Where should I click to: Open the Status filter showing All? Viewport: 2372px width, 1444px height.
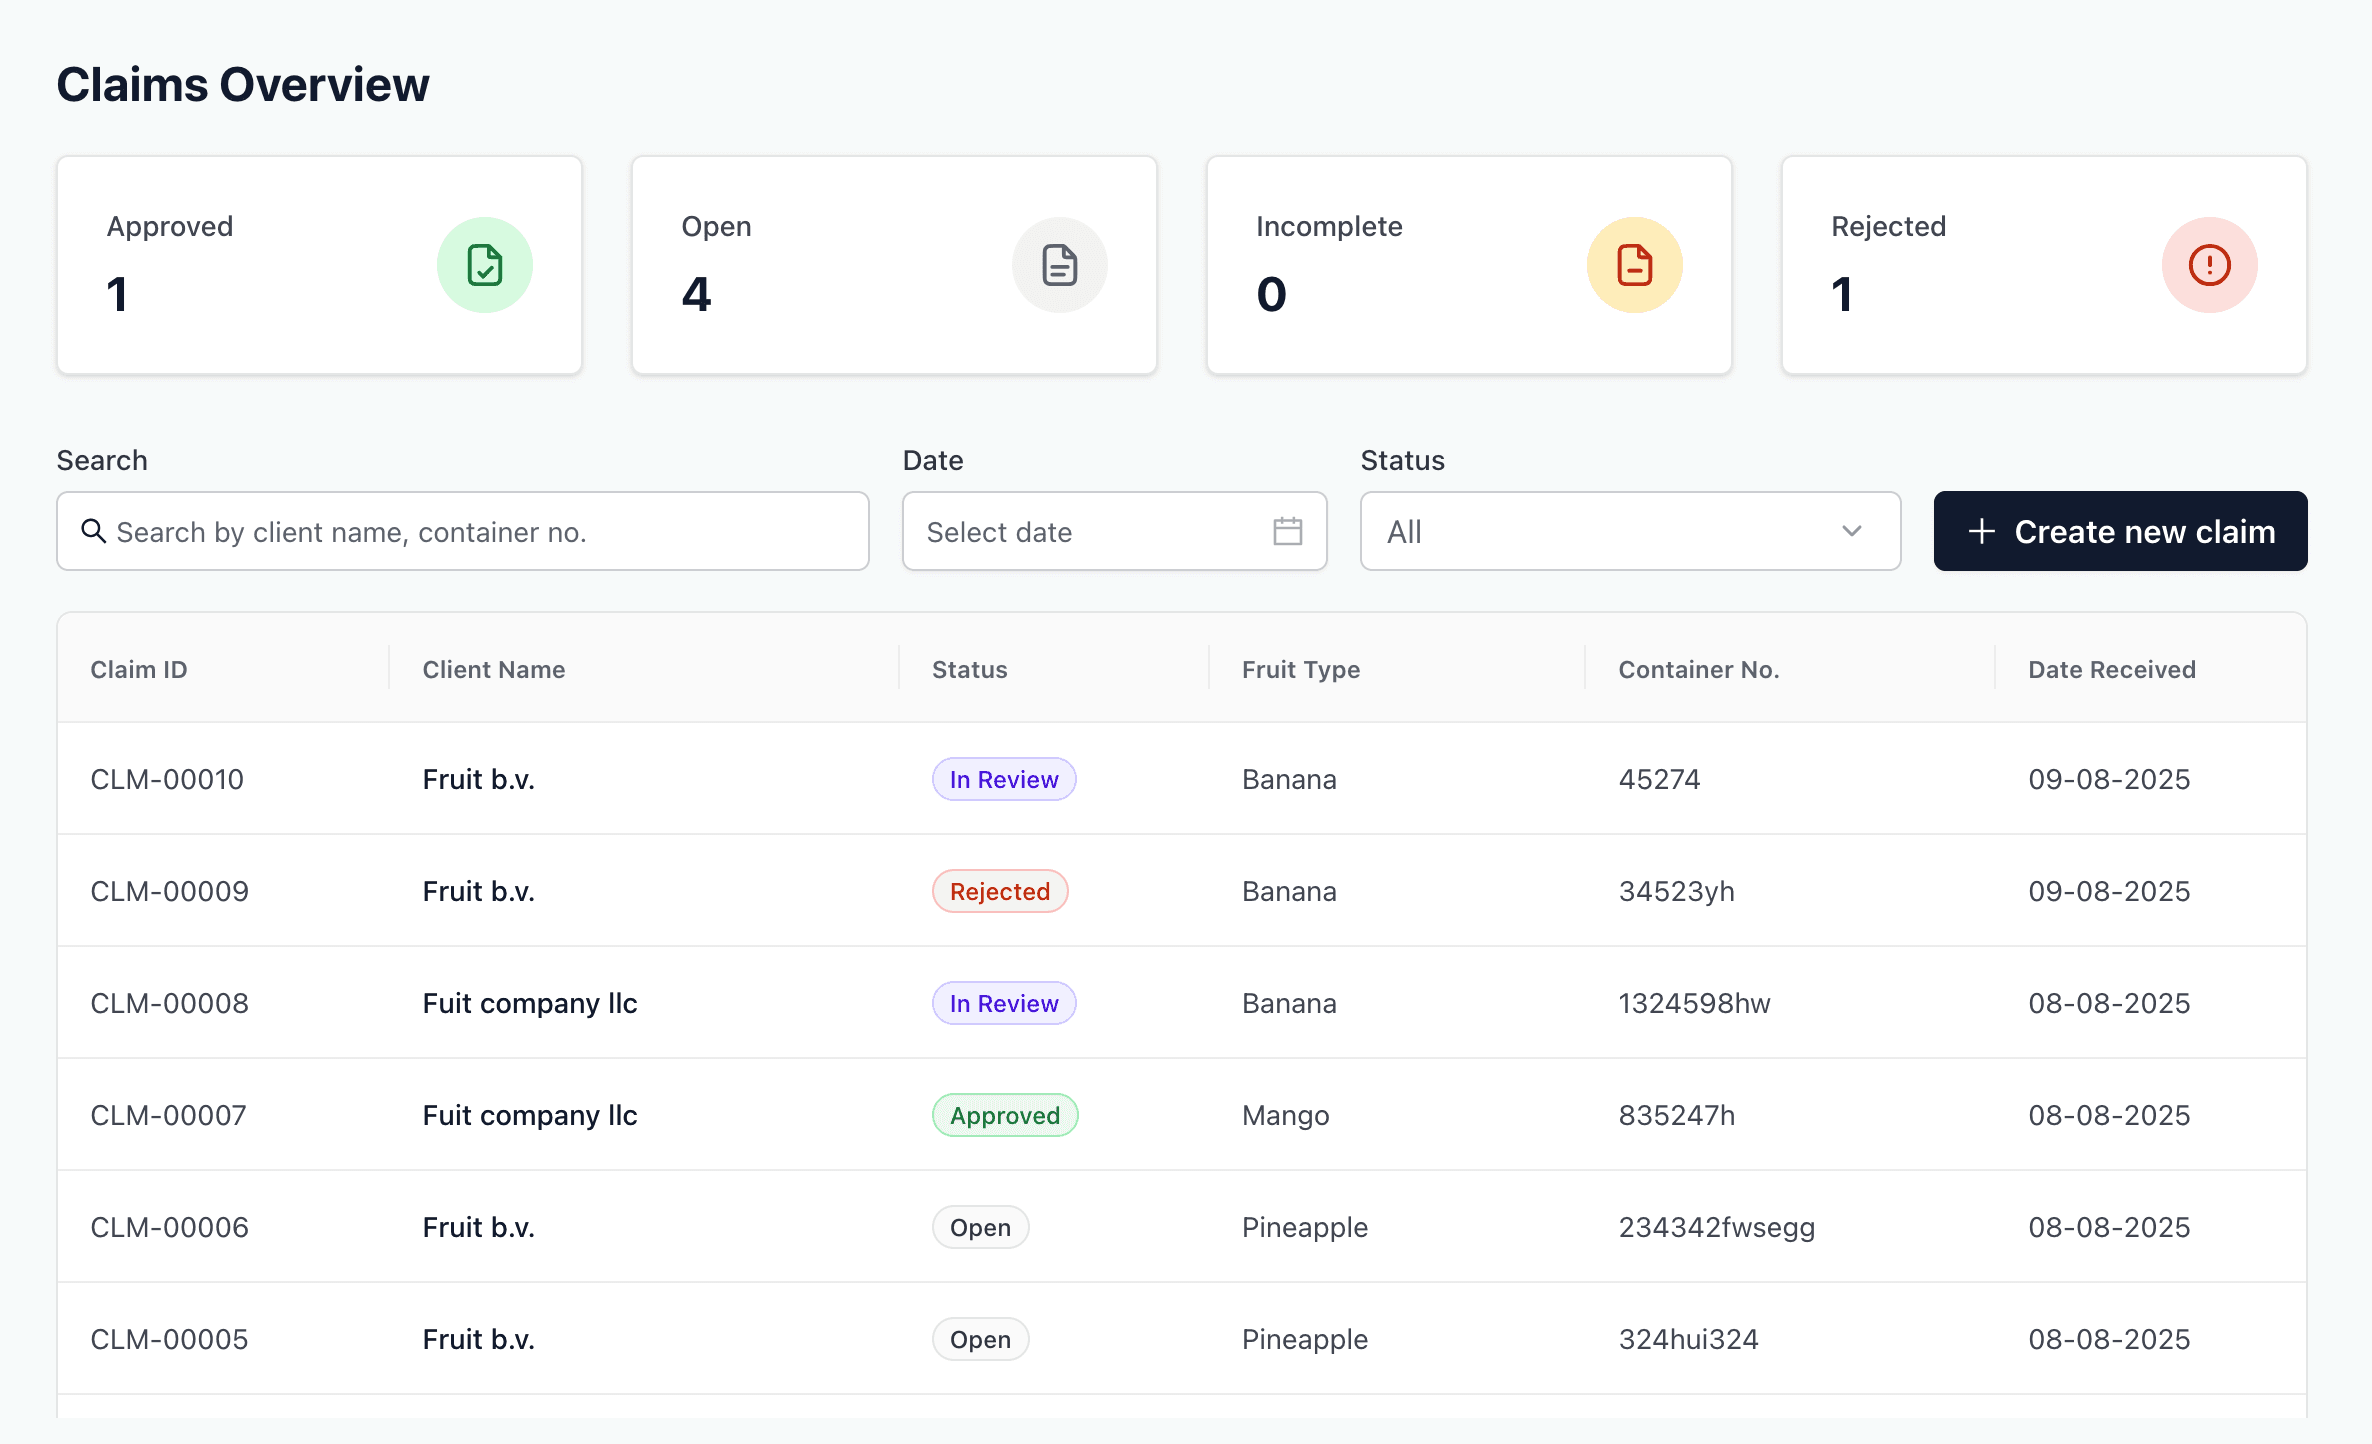coord(1600,531)
